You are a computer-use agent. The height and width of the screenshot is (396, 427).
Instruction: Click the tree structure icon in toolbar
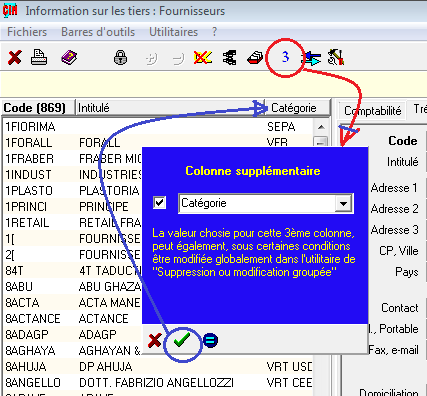230,58
